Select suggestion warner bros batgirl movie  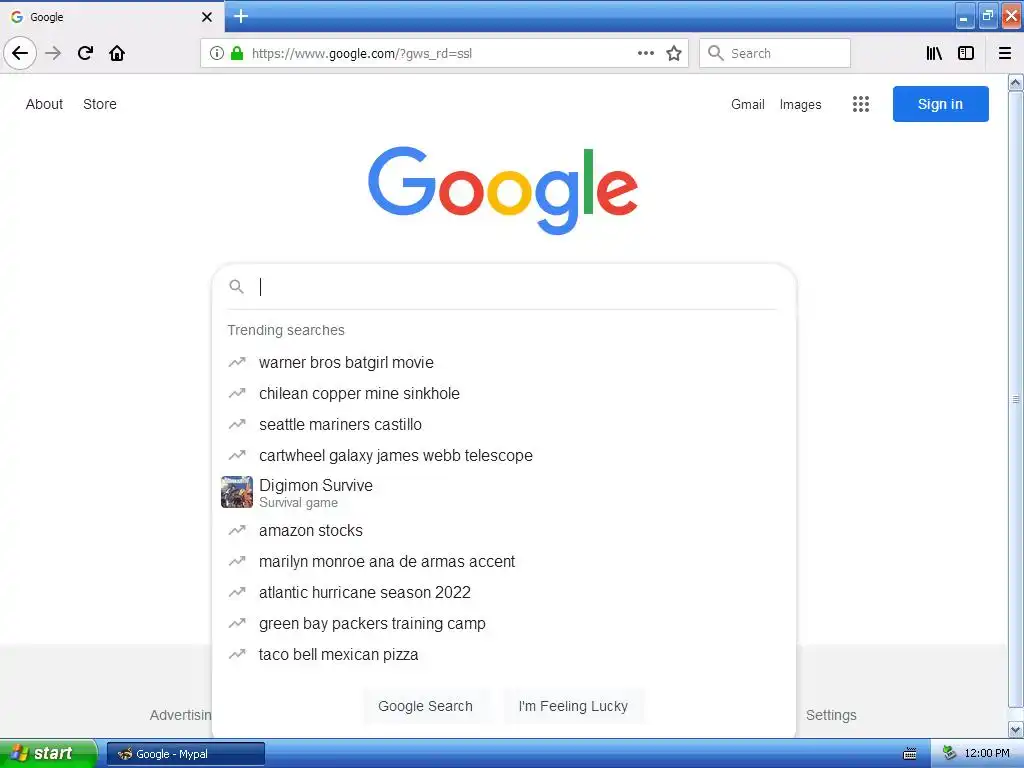pos(504,362)
